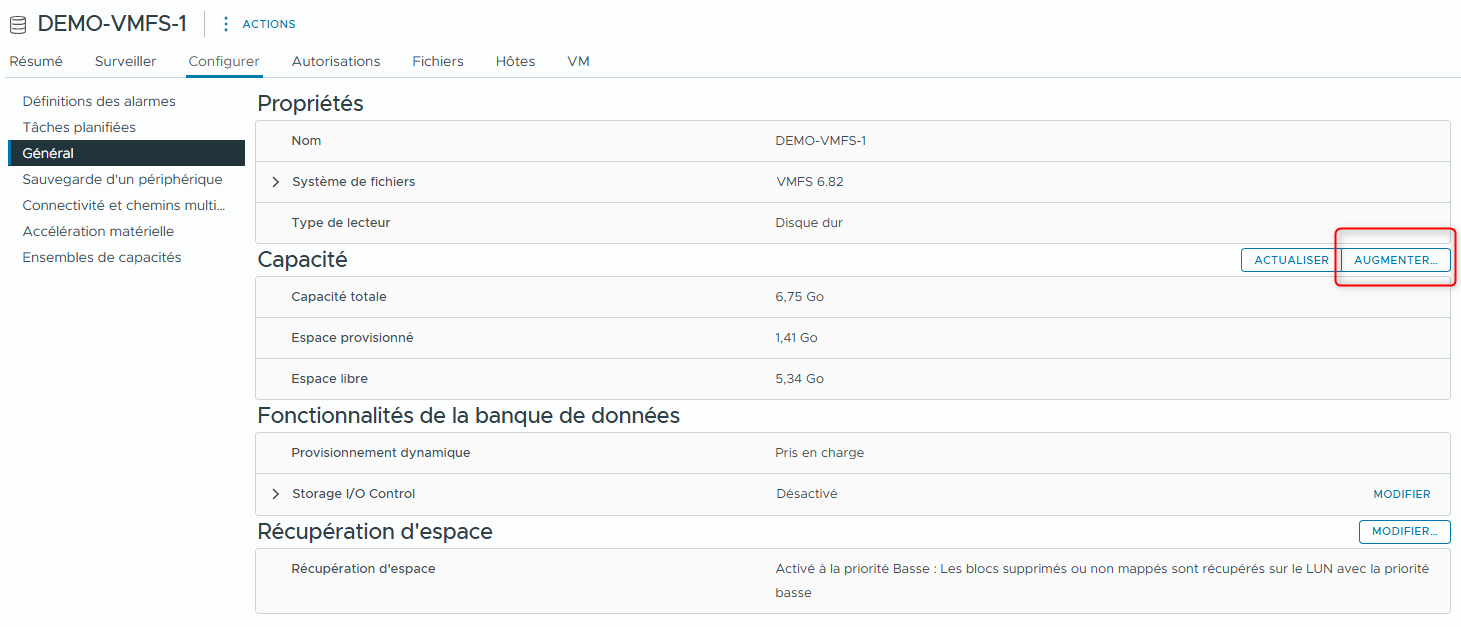Click AUGMENTER to increase datastore capacity

pyautogui.click(x=1394, y=259)
